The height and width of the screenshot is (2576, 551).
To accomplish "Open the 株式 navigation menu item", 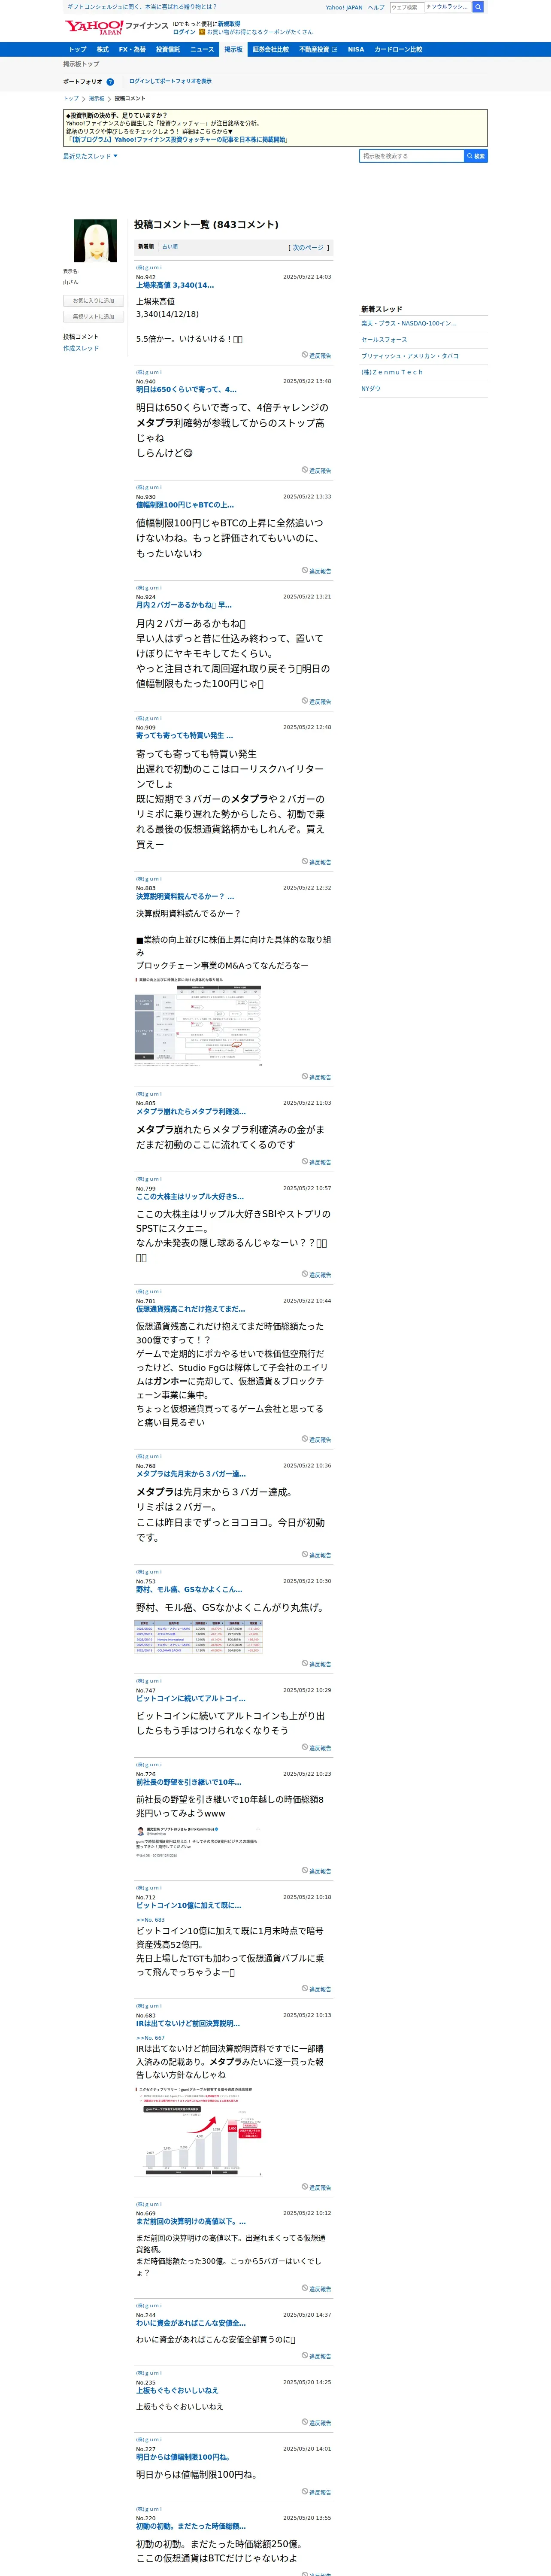I will click(x=102, y=49).
